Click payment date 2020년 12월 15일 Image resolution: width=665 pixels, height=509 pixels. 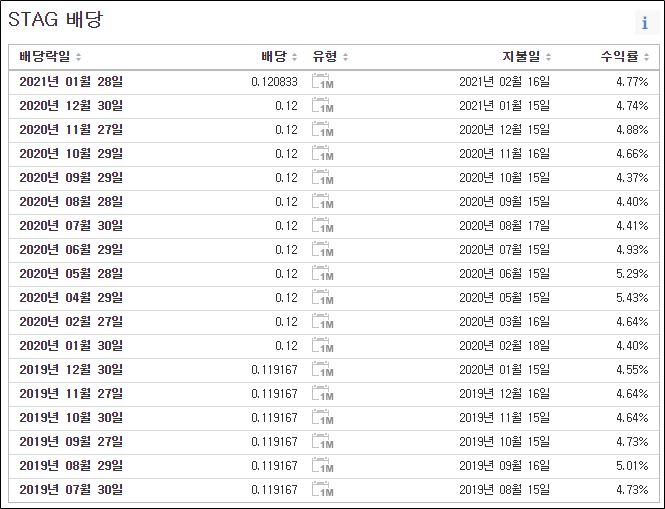tap(504, 129)
